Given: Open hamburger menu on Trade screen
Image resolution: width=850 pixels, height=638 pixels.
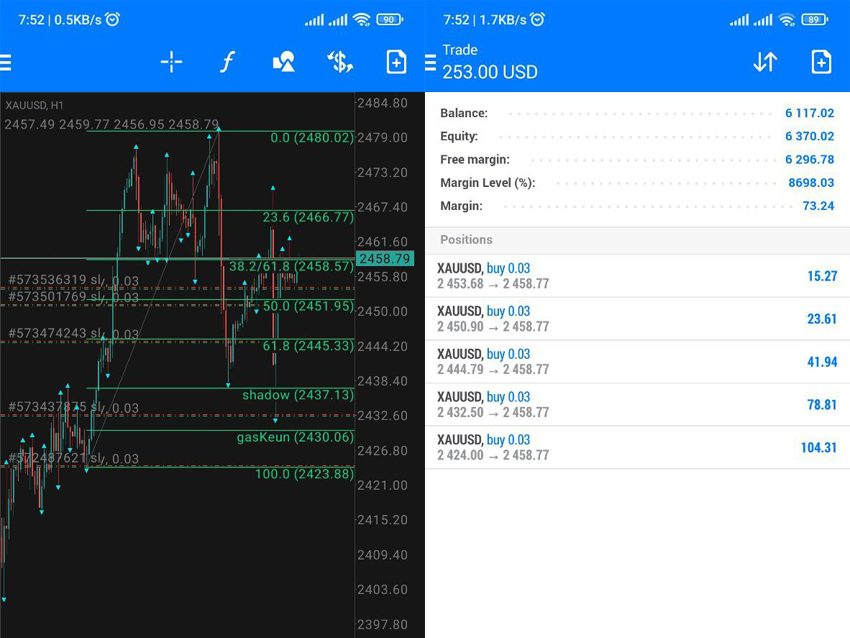Looking at the screenshot, I should (x=431, y=63).
